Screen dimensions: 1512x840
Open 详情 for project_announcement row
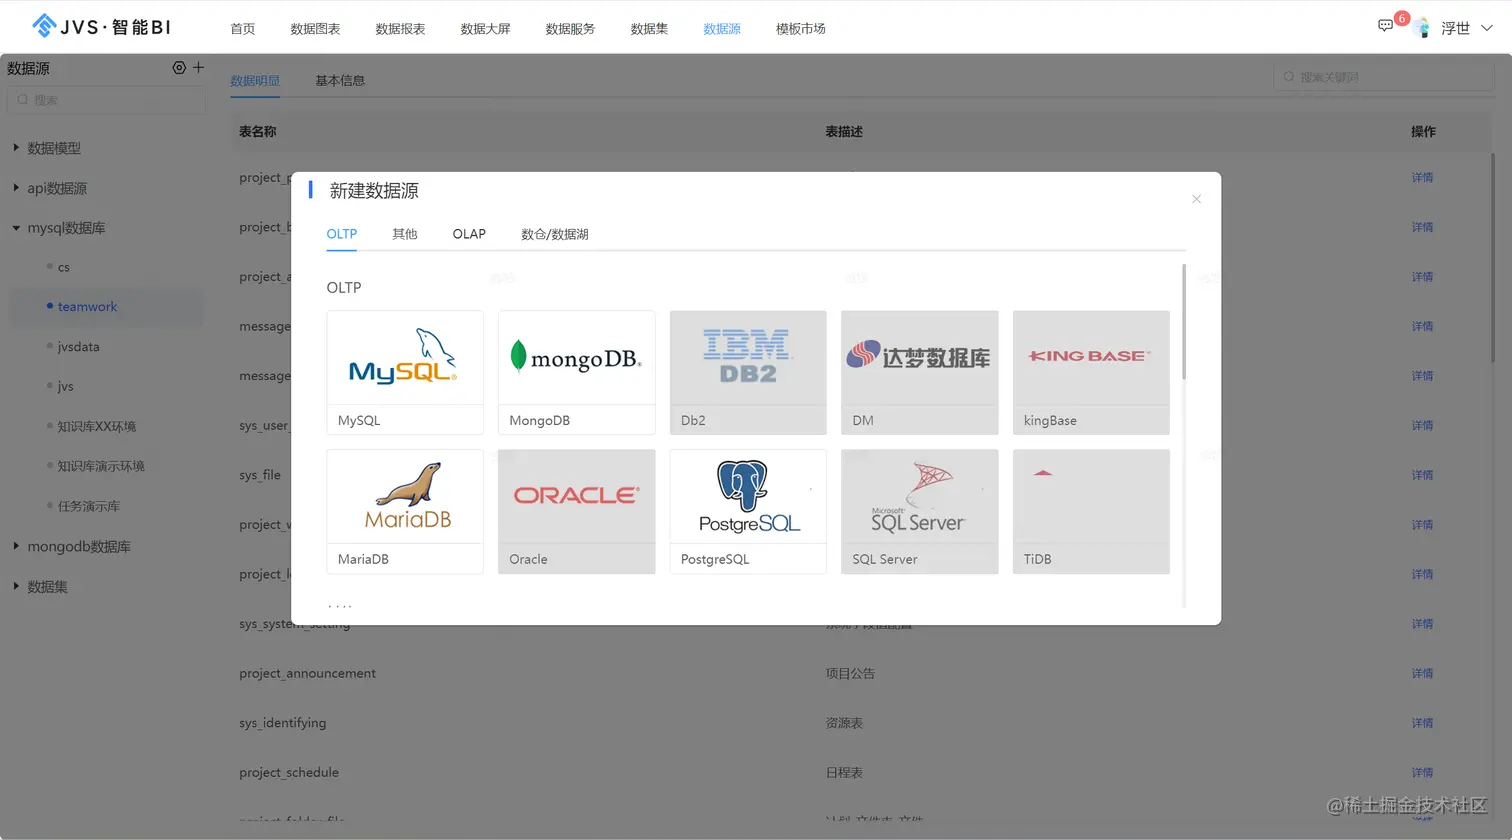click(1422, 673)
